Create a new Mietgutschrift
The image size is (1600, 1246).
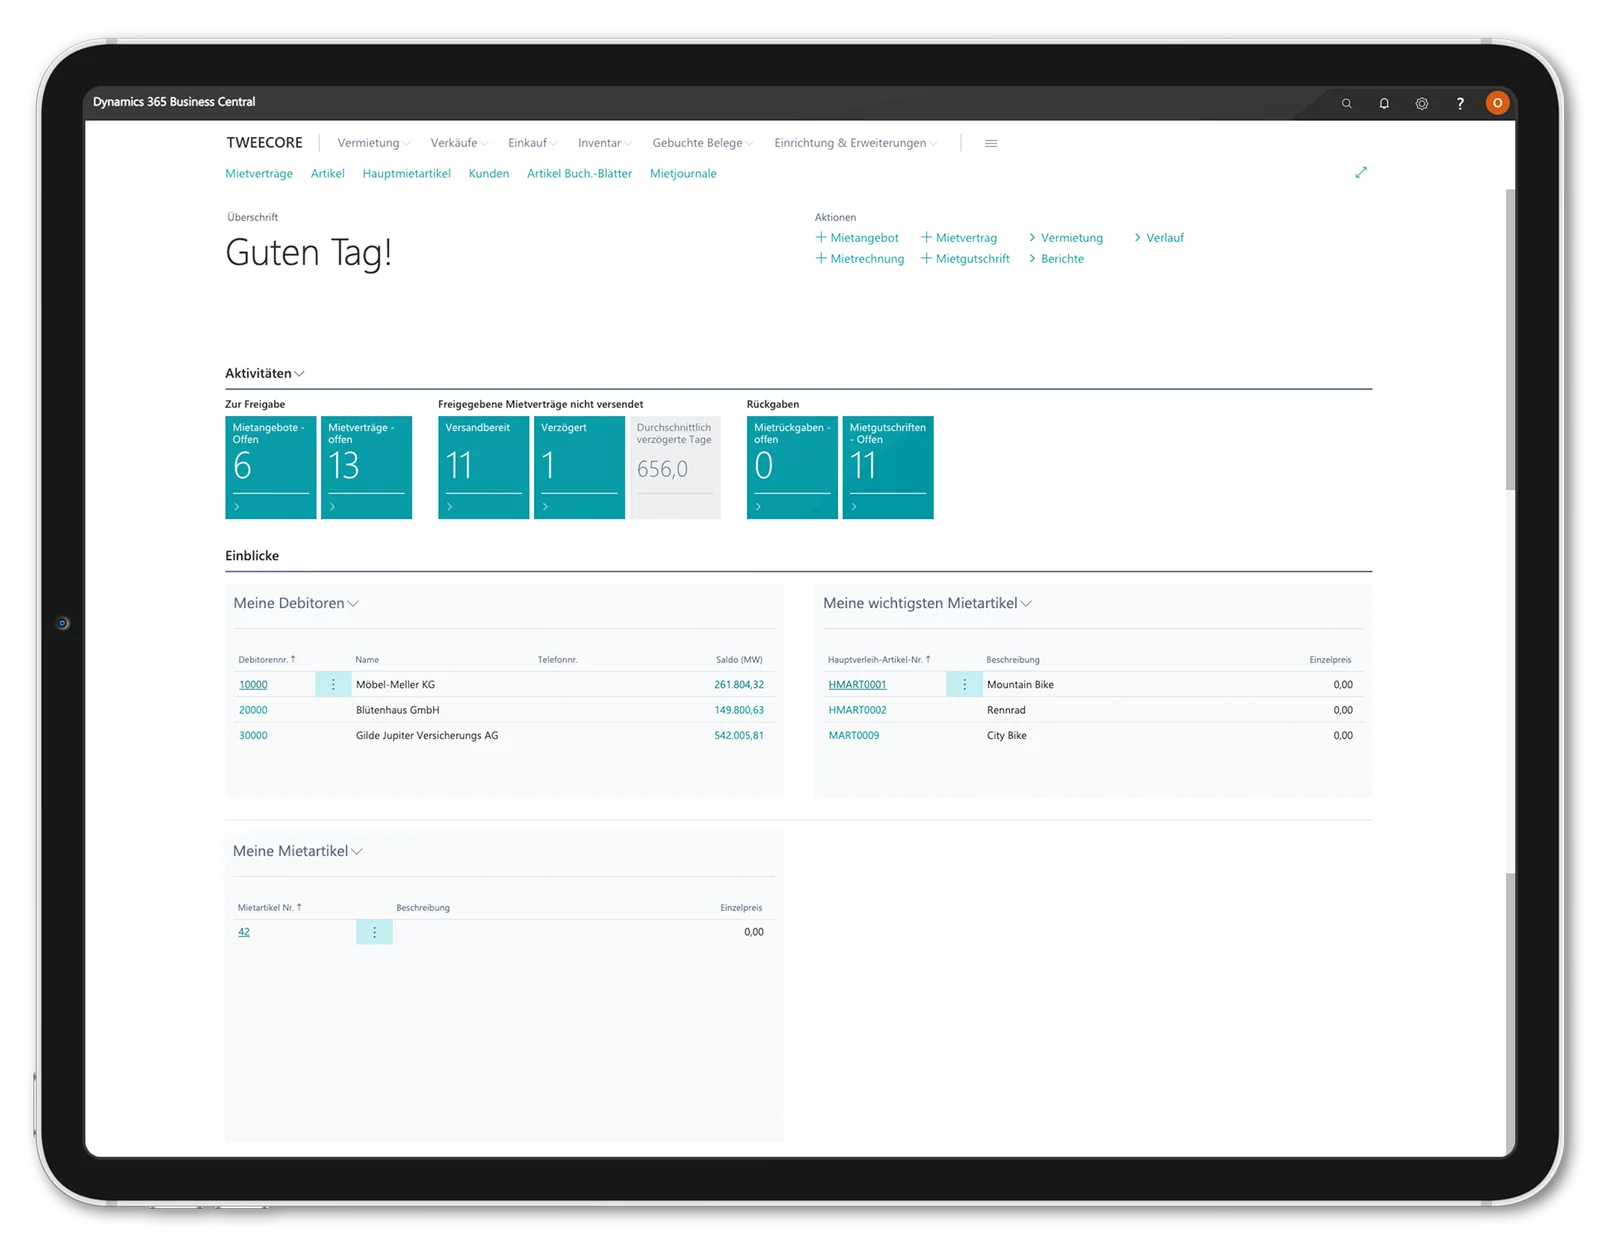(x=965, y=259)
